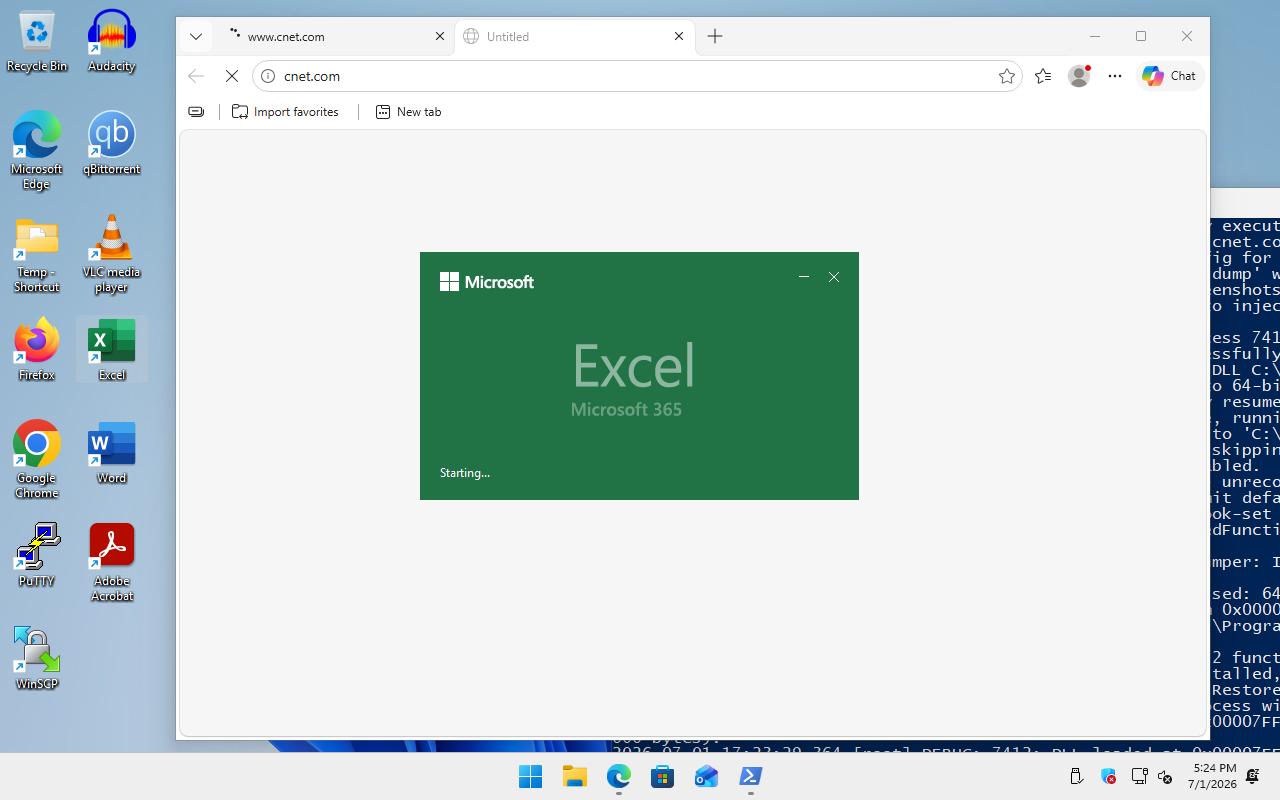Viewport: 1280px width, 800px height.
Task: Open qBittorrent desktop shortcut
Action: coord(111,143)
